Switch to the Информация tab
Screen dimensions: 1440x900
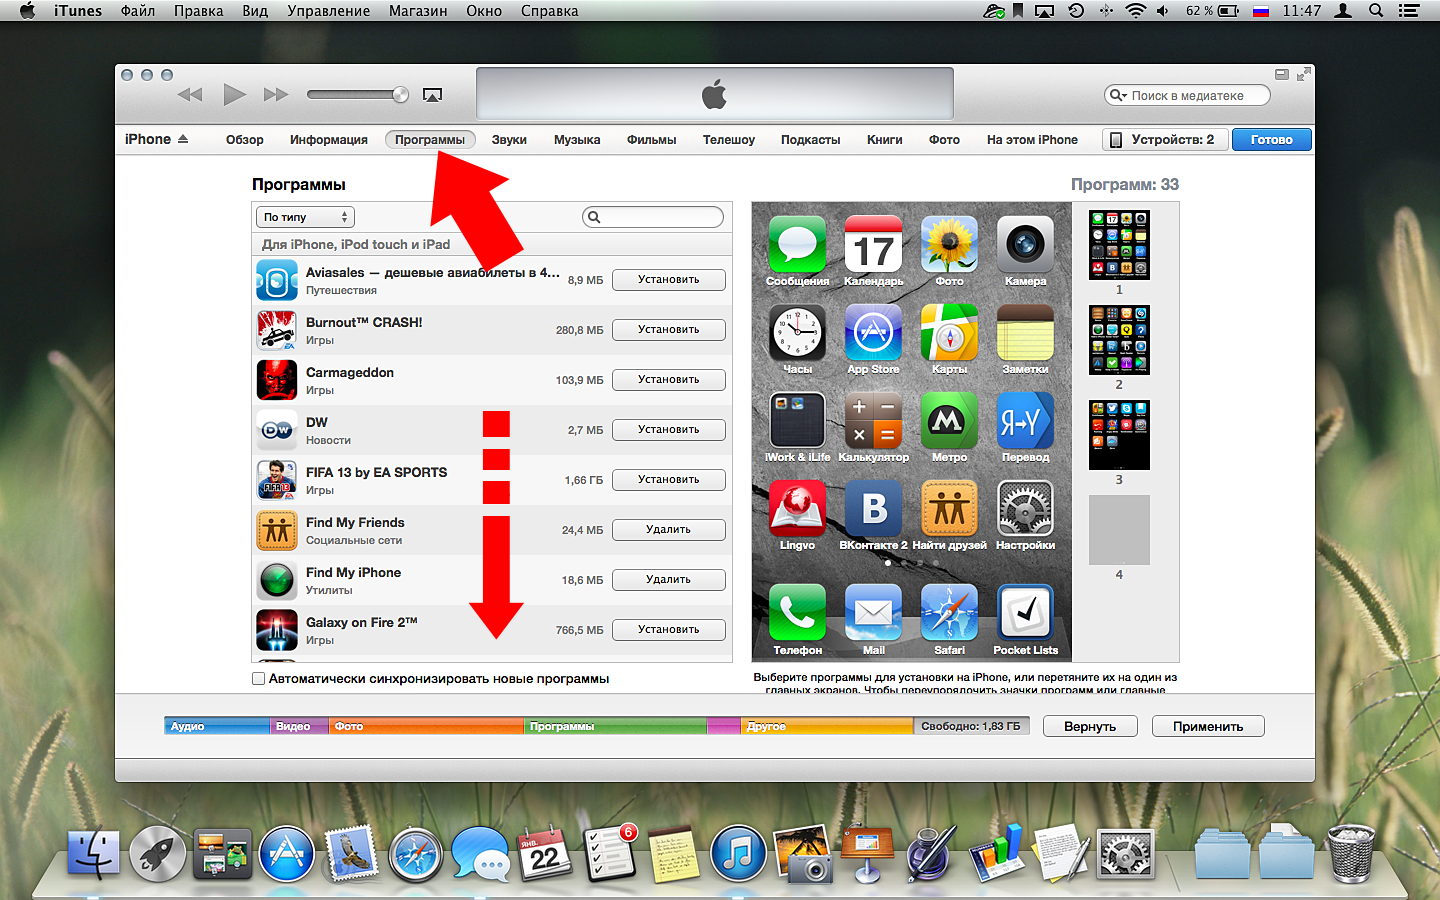coord(329,140)
